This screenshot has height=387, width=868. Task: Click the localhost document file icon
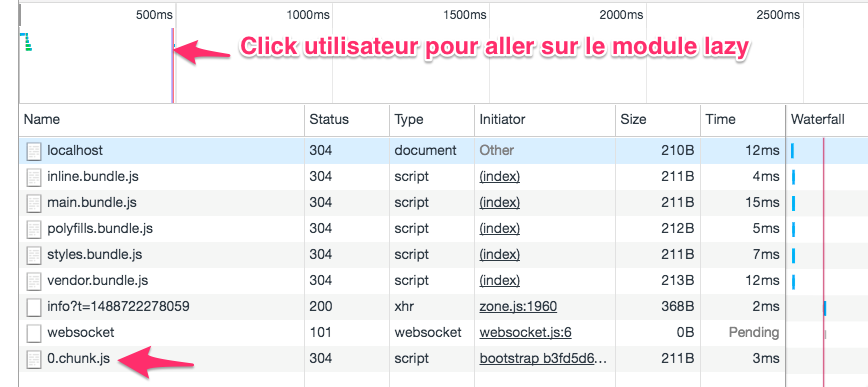[34, 151]
